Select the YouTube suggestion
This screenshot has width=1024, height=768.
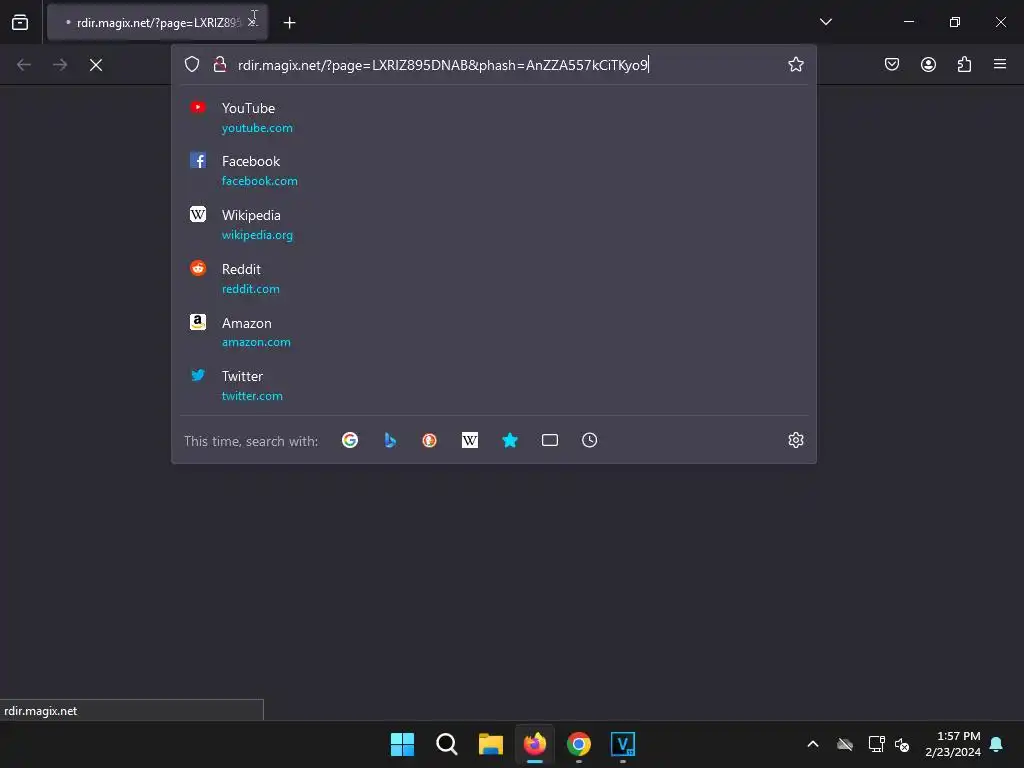[494, 118]
